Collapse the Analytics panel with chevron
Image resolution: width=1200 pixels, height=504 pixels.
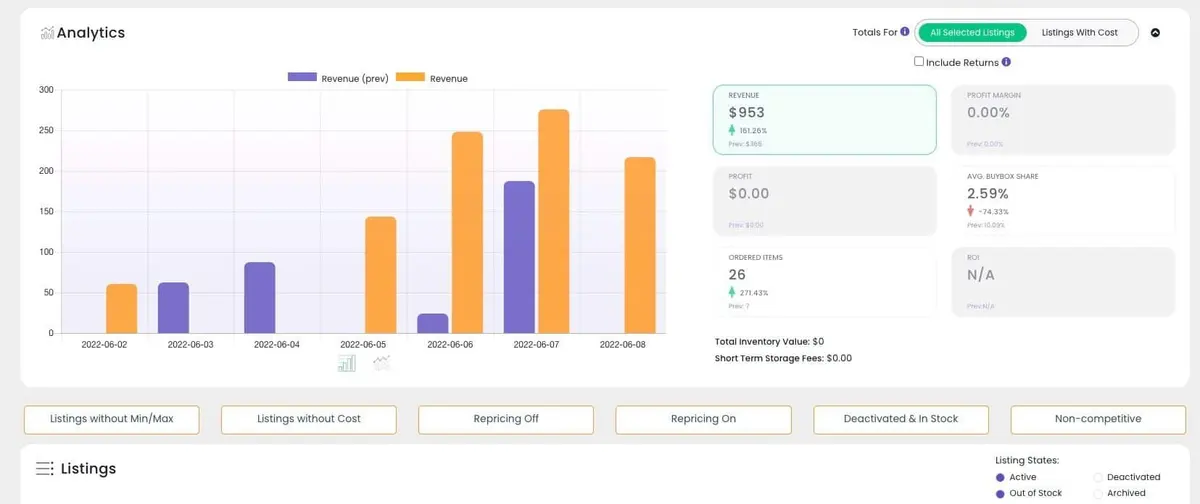point(1156,33)
